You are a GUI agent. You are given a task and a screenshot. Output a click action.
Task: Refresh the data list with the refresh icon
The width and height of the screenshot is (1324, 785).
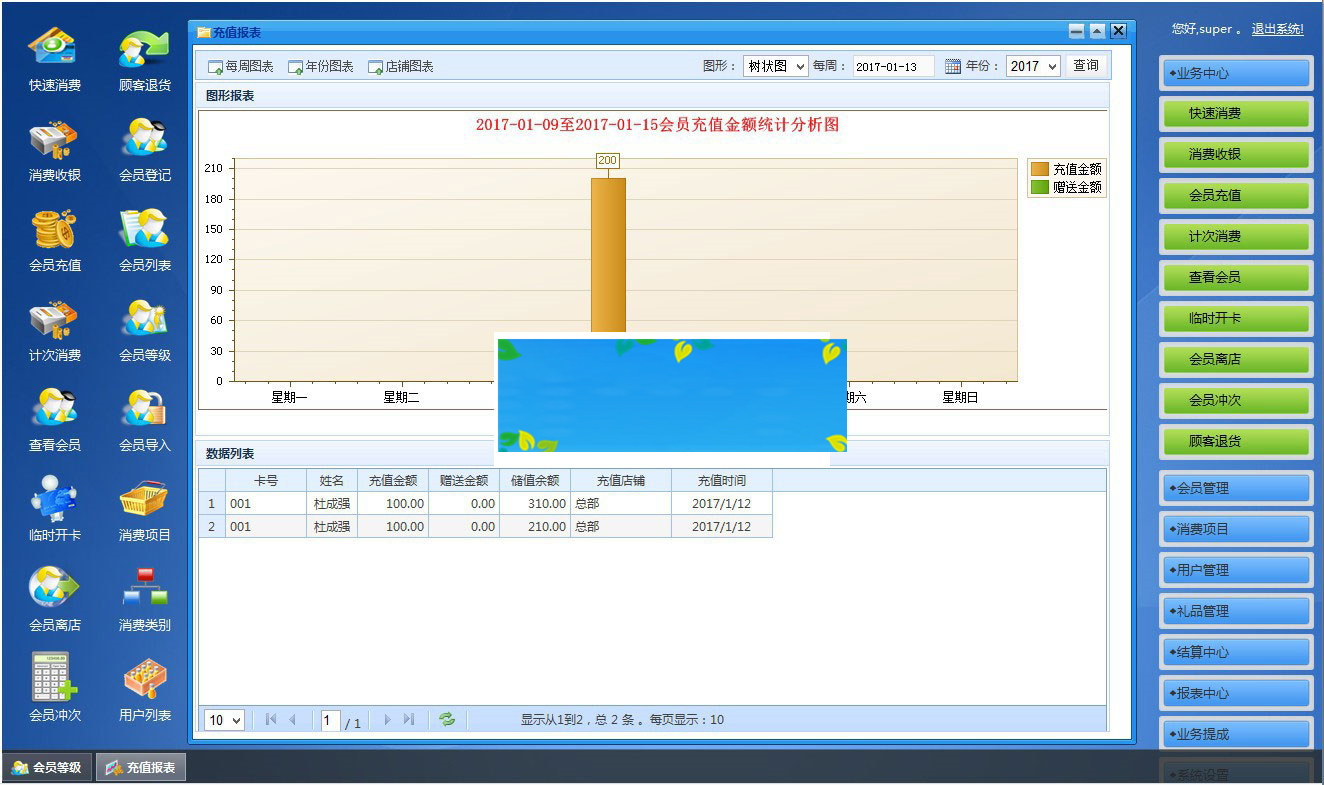tap(447, 719)
